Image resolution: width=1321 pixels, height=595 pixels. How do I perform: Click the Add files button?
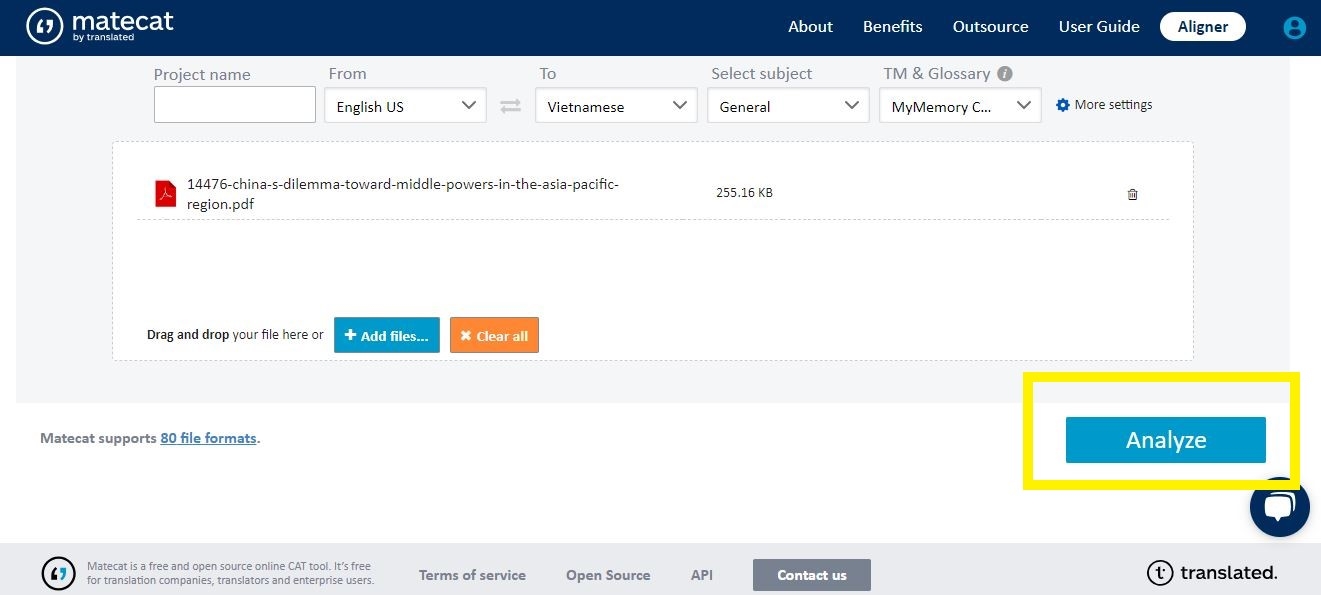point(387,336)
